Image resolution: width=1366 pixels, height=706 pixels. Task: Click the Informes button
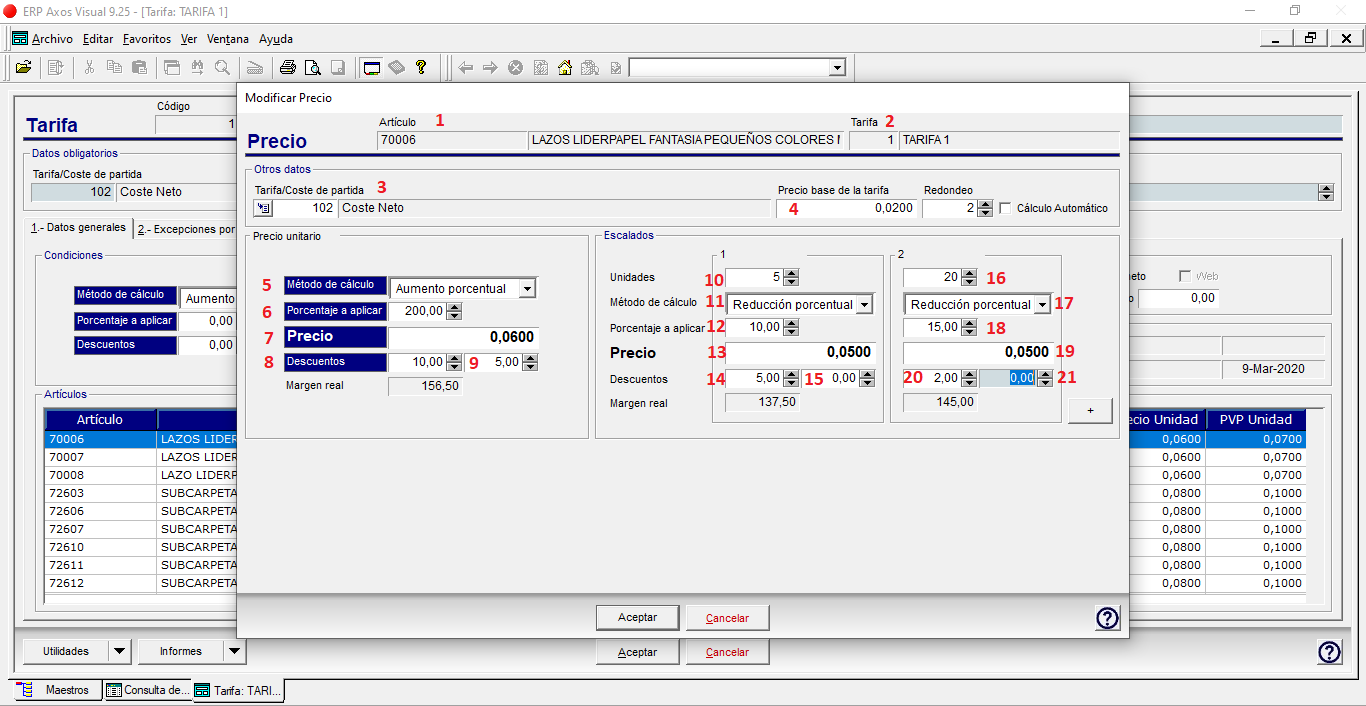click(181, 651)
